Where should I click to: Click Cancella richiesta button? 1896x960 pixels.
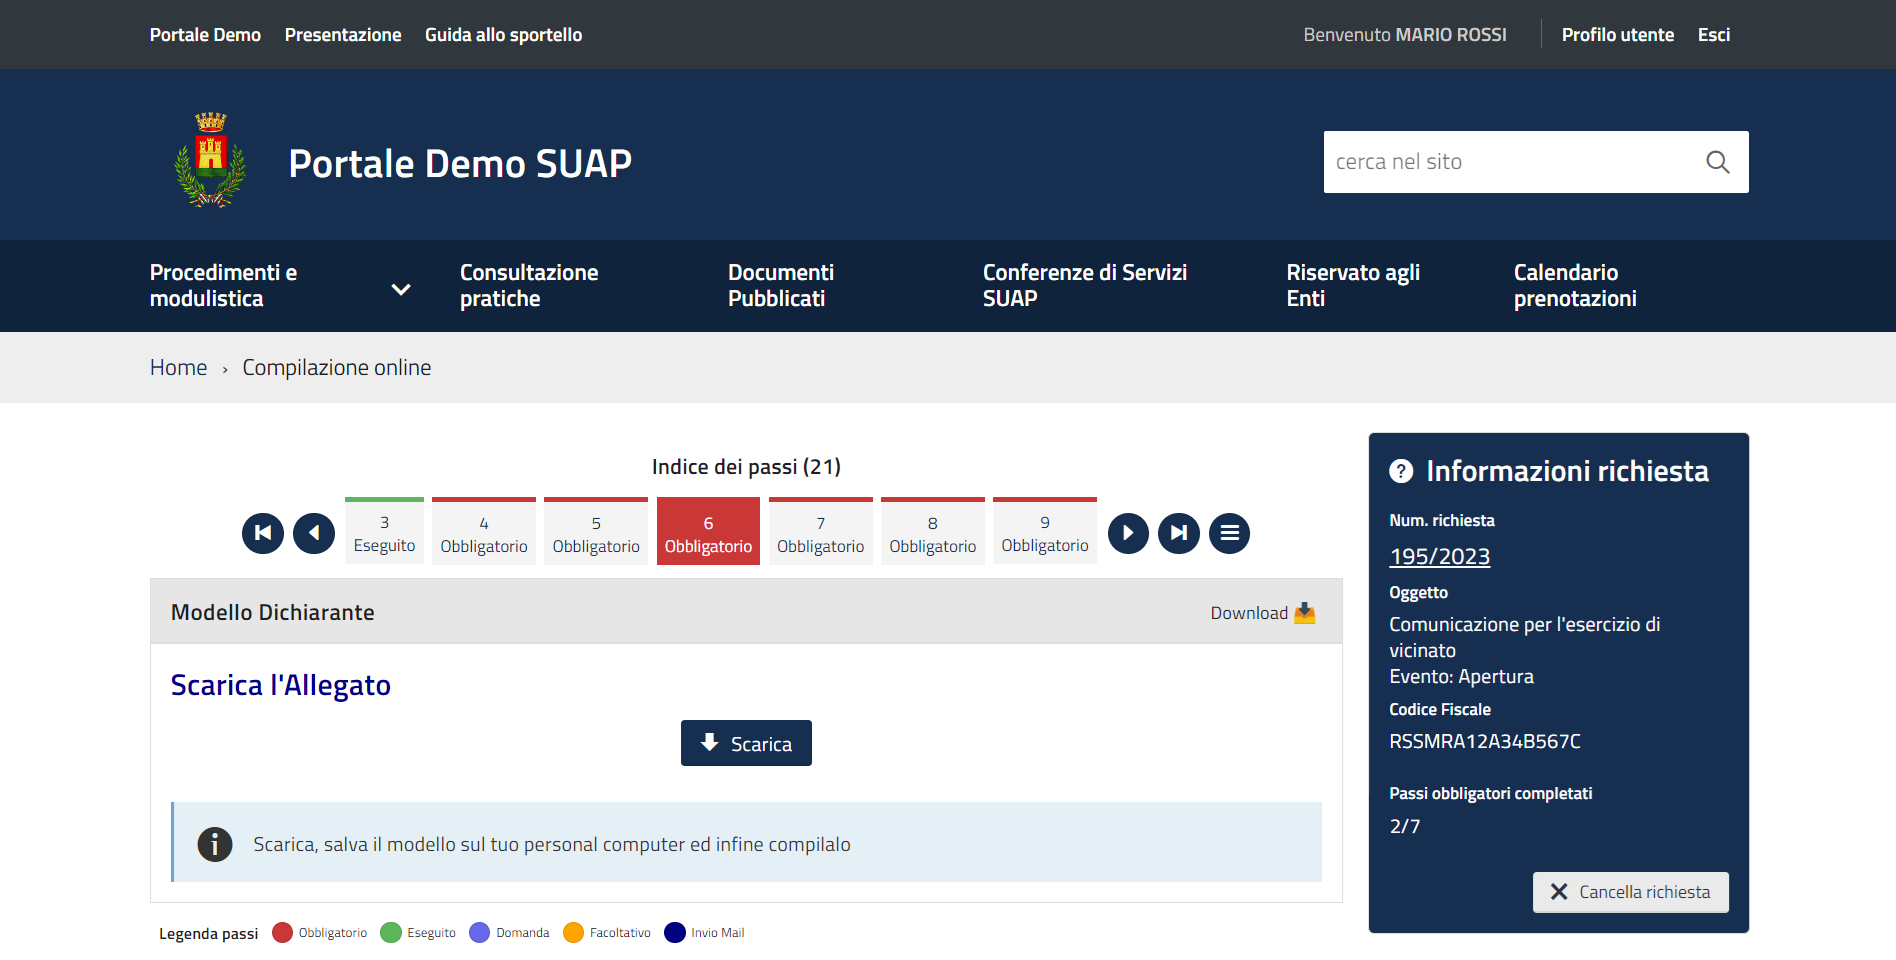click(1630, 892)
